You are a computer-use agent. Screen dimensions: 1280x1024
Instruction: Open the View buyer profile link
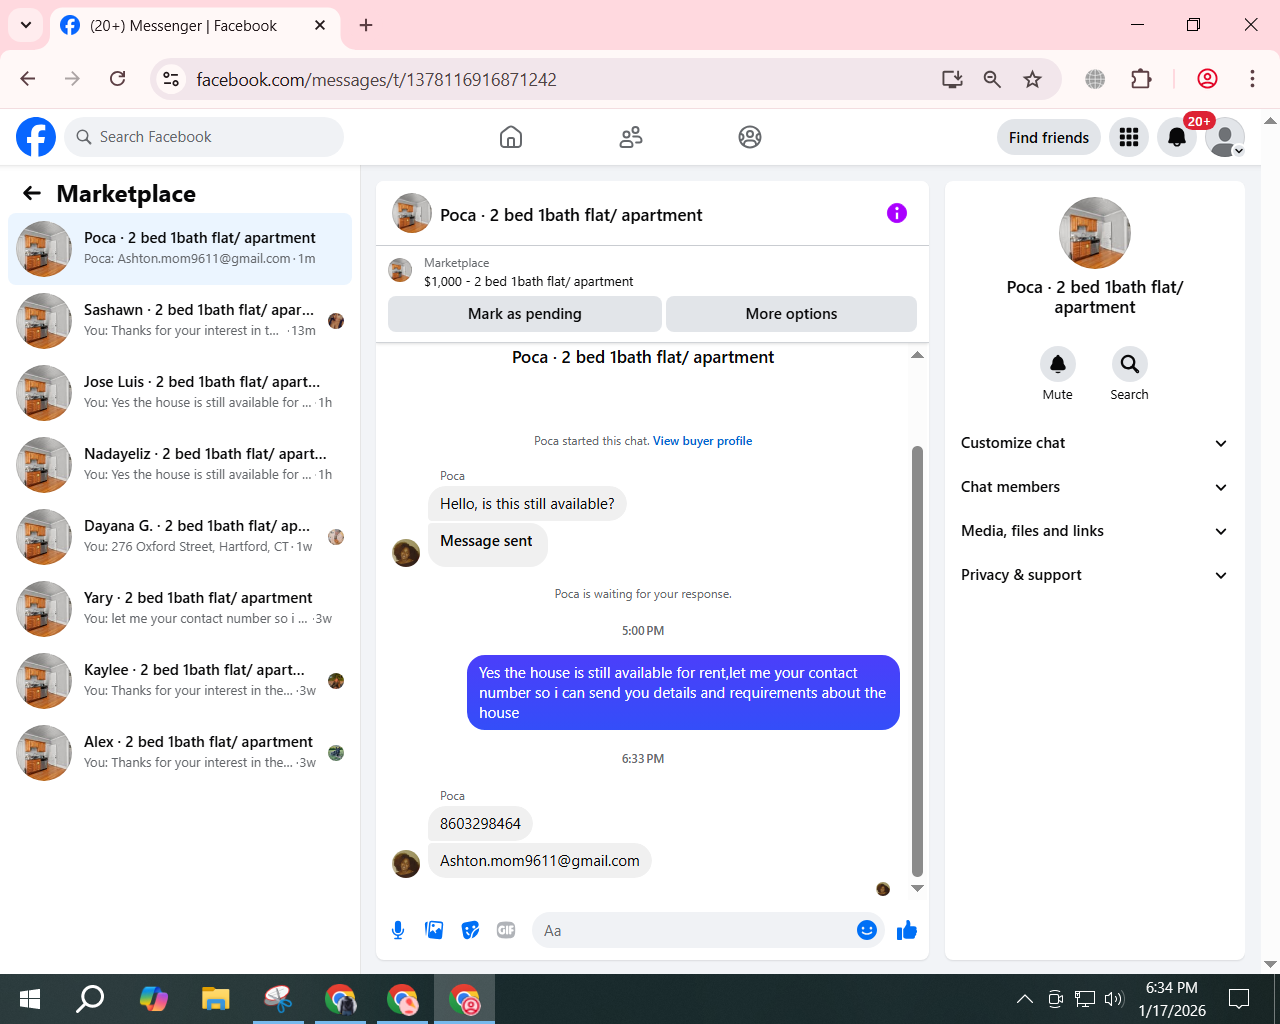coord(702,441)
